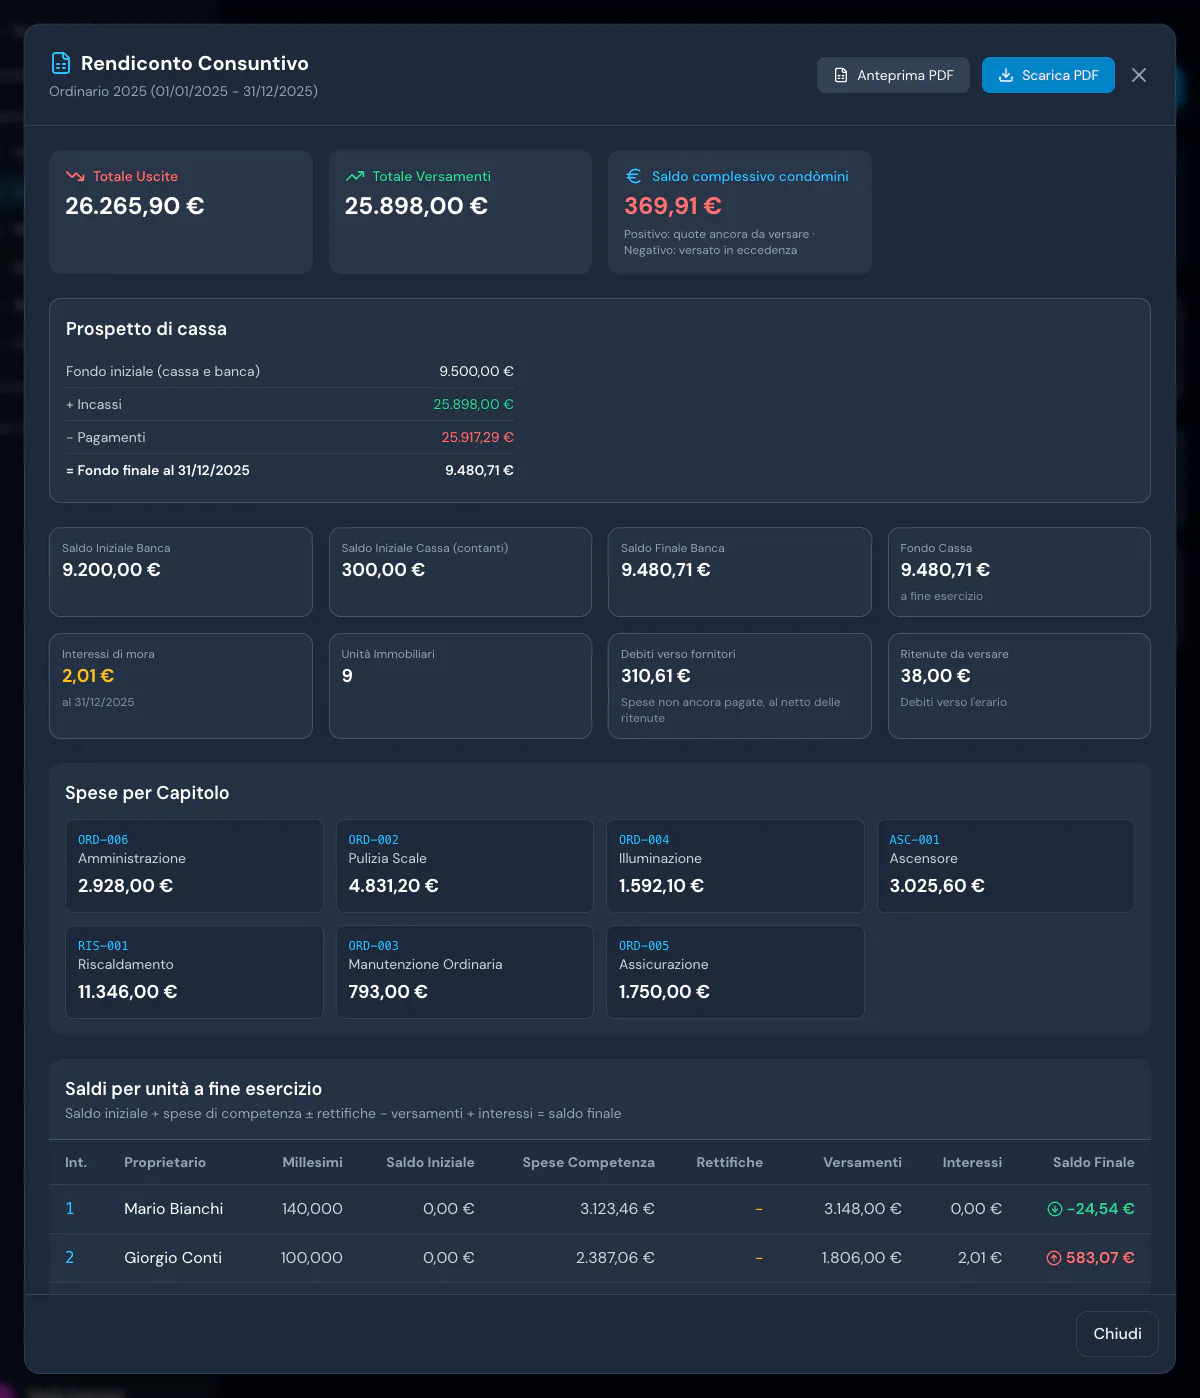Download the report with Scarica PDF
Image resolution: width=1200 pixels, height=1398 pixels.
coord(1048,75)
